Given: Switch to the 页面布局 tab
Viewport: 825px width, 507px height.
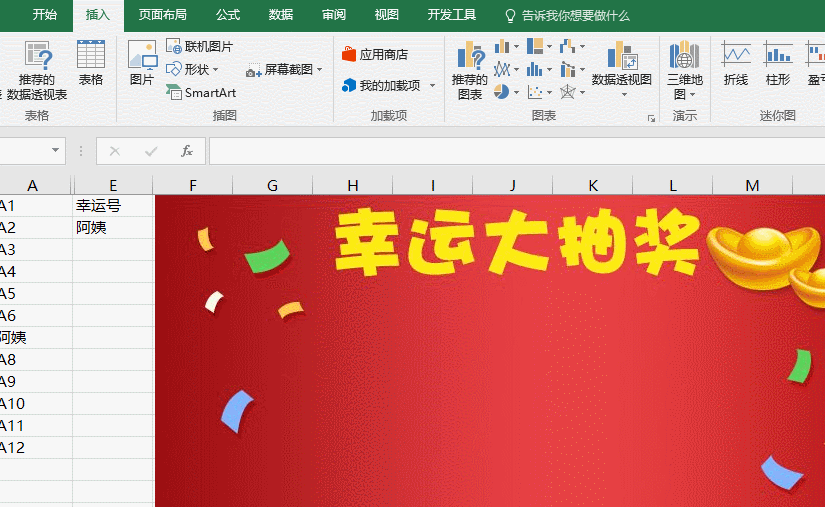Looking at the screenshot, I should point(163,15).
